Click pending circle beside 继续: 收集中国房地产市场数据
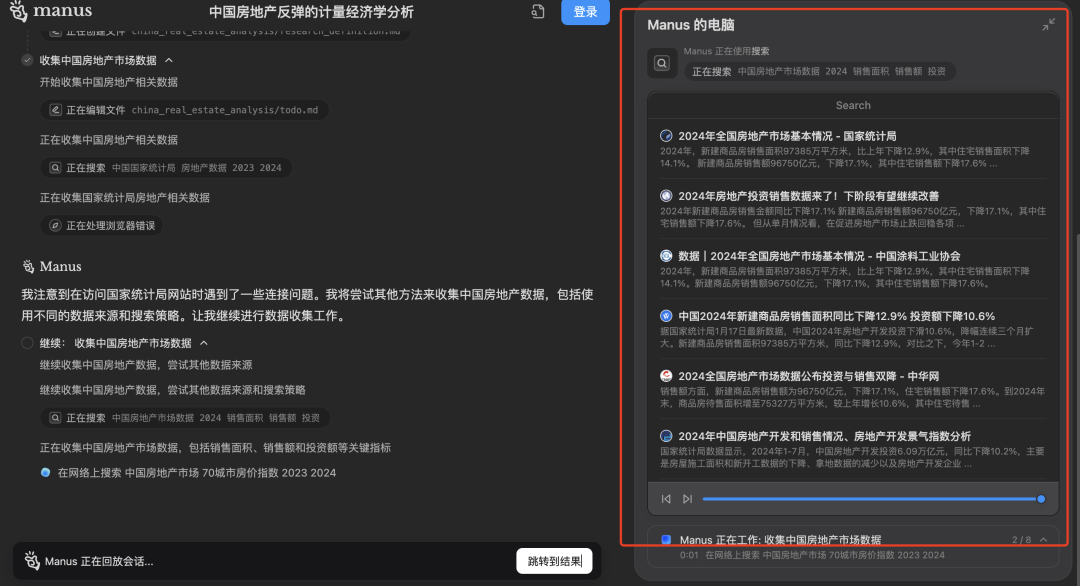 tap(27, 343)
